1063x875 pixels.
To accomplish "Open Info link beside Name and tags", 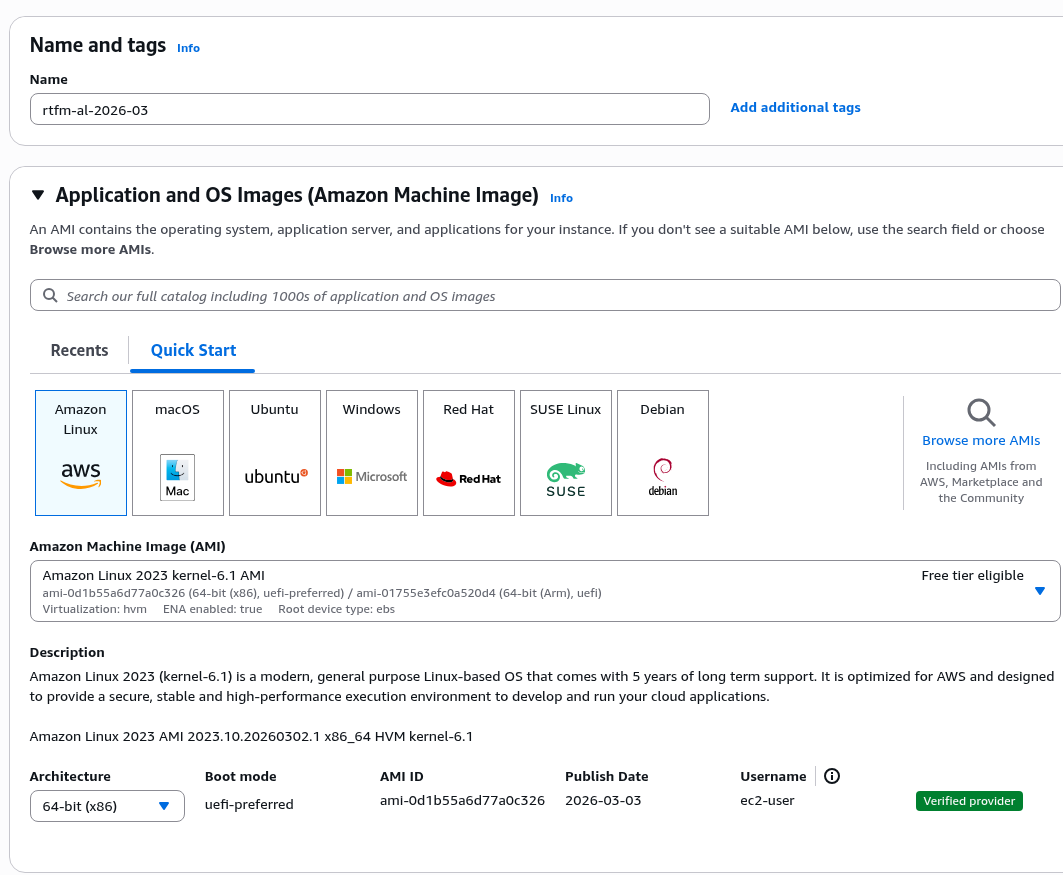I will coord(188,48).
